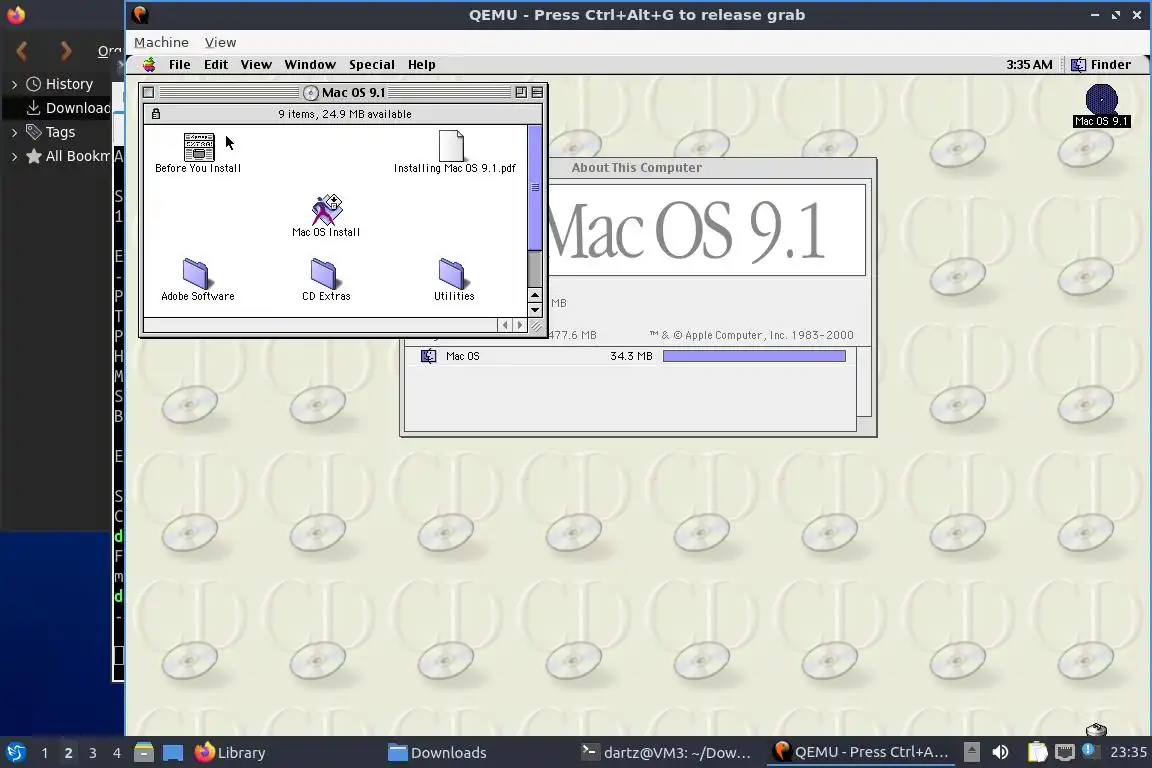Click the QEMU taskbar entry
Viewport: 1152px width, 768px height.
(861, 753)
